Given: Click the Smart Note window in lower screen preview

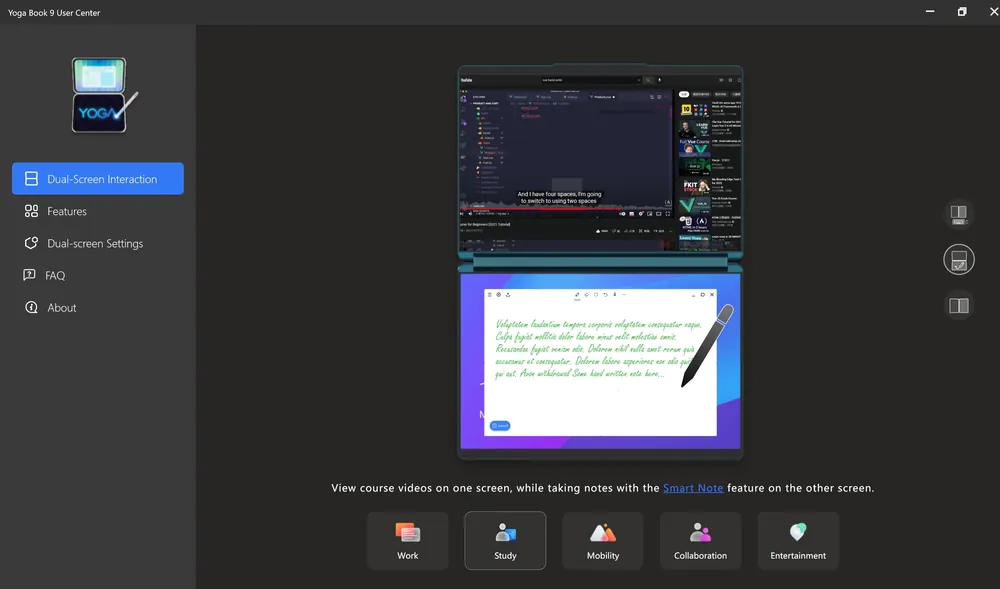Looking at the screenshot, I should 600,362.
